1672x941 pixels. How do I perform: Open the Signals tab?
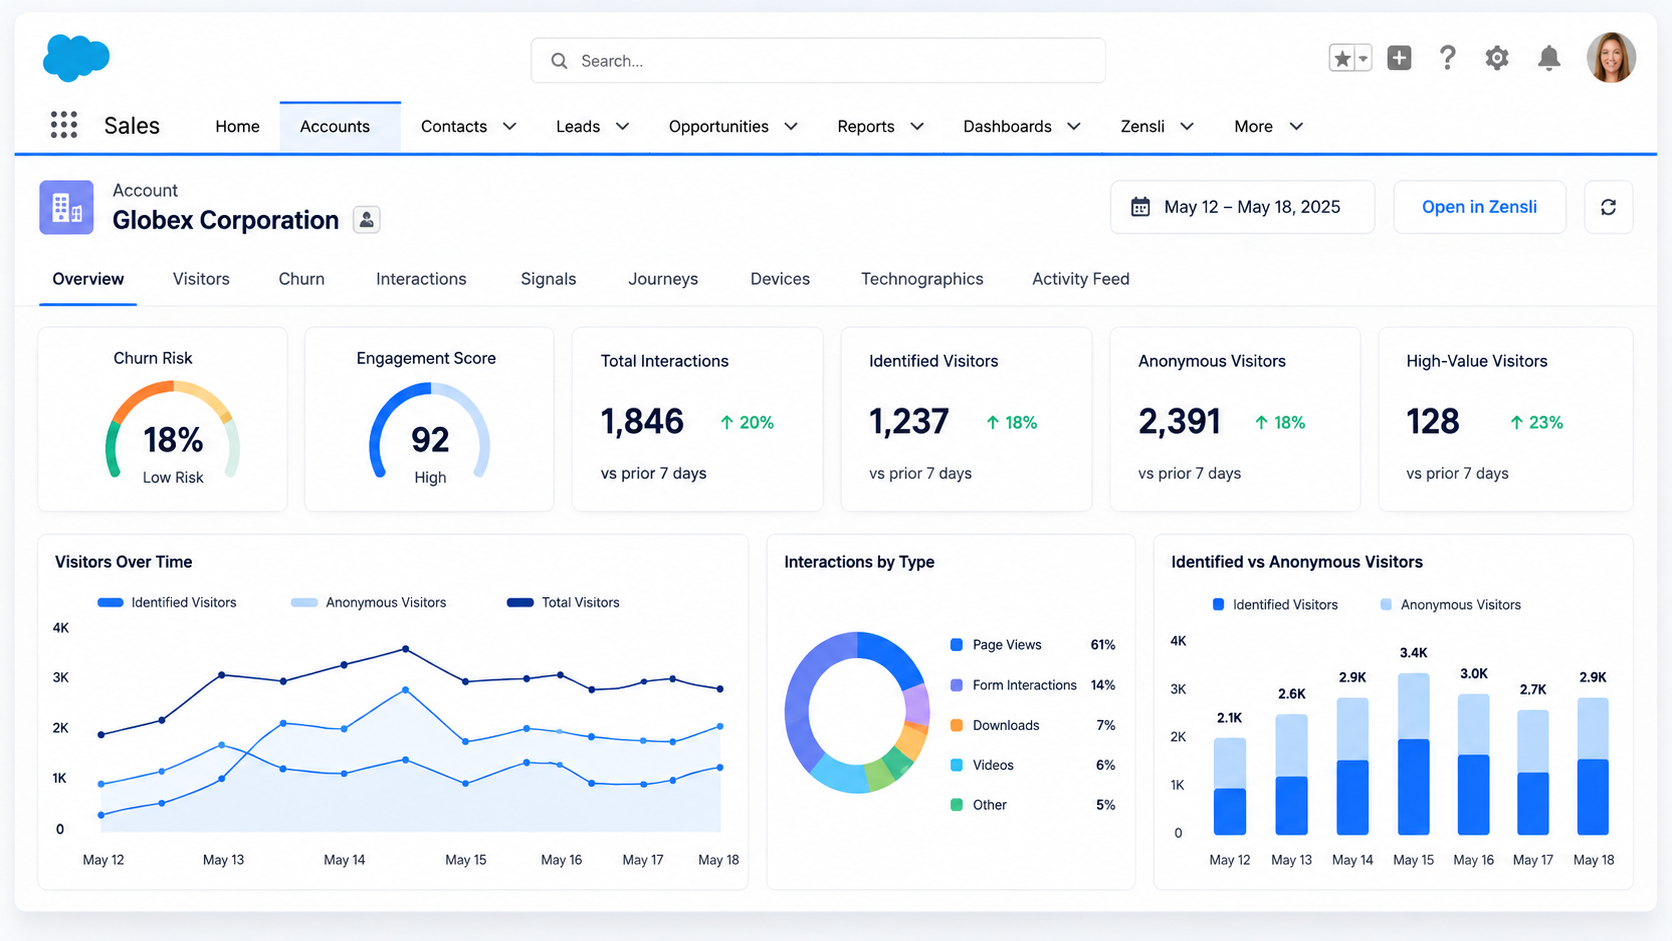pos(548,279)
